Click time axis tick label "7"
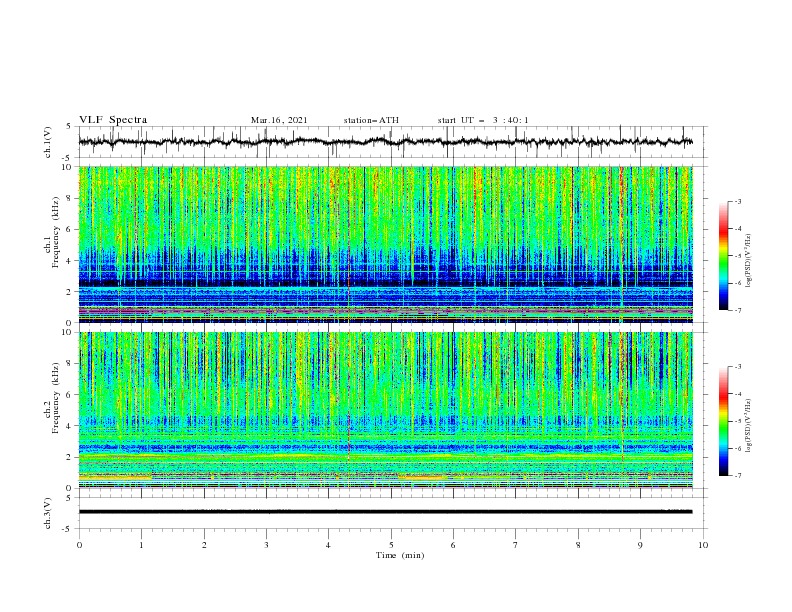The image size is (792, 612). 516,545
